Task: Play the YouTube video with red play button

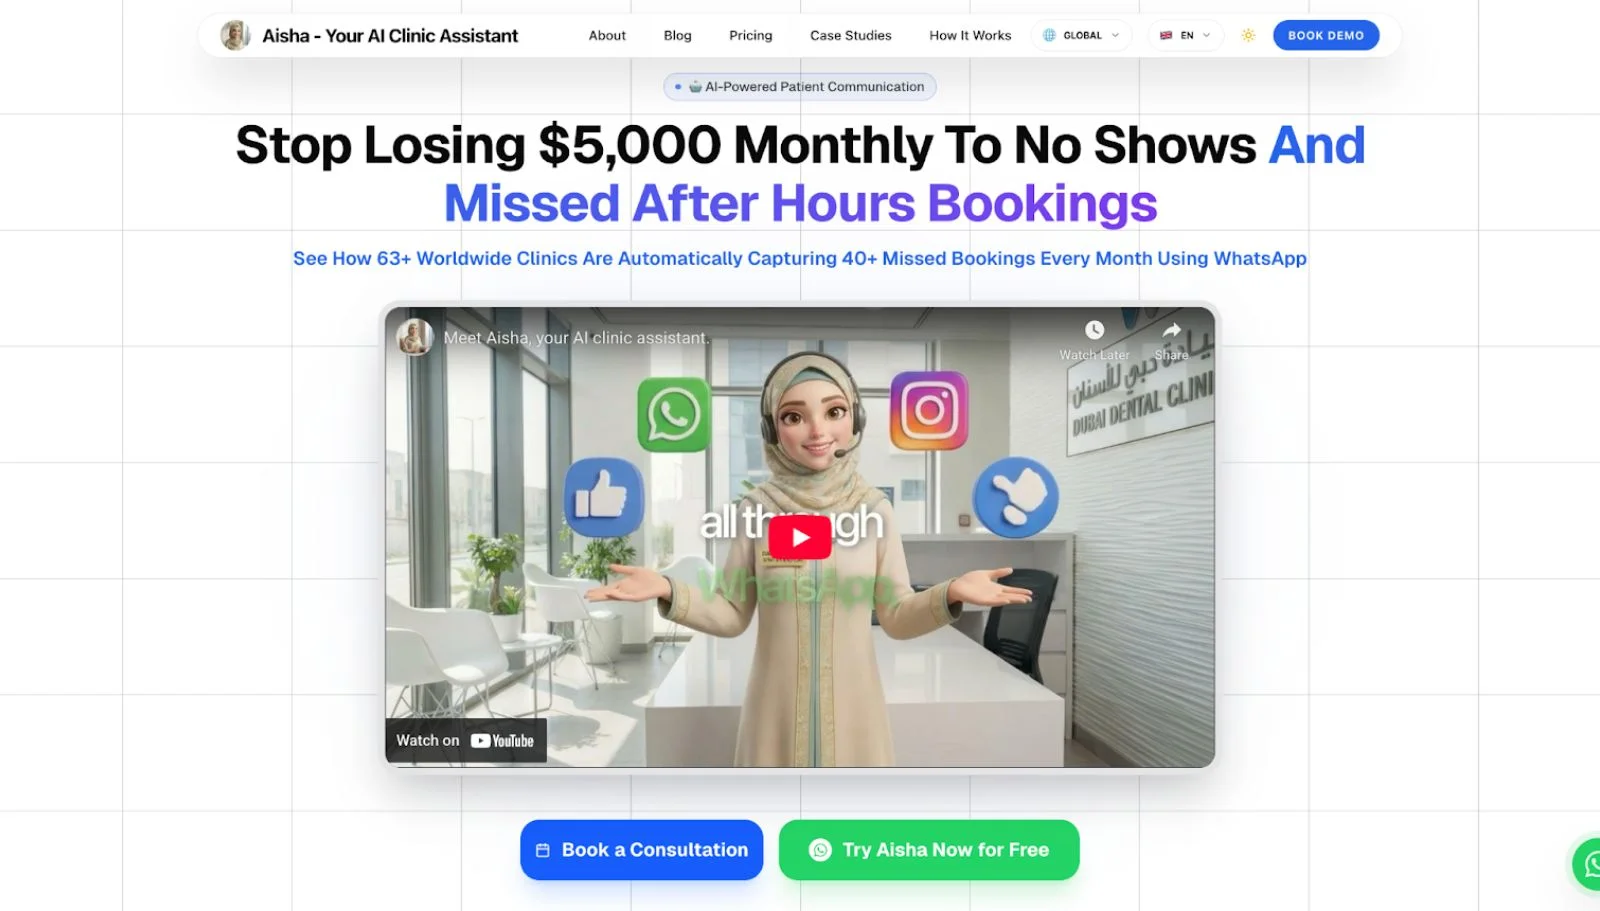Action: pyautogui.click(x=800, y=538)
